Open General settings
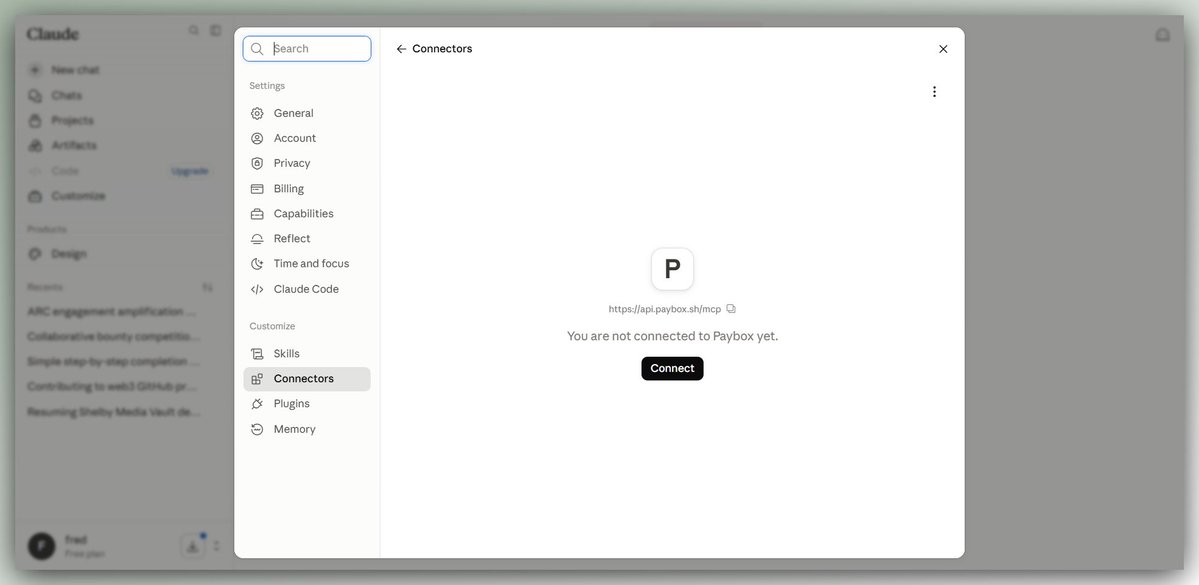Viewport: 1199px width, 585px height. (307, 113)
